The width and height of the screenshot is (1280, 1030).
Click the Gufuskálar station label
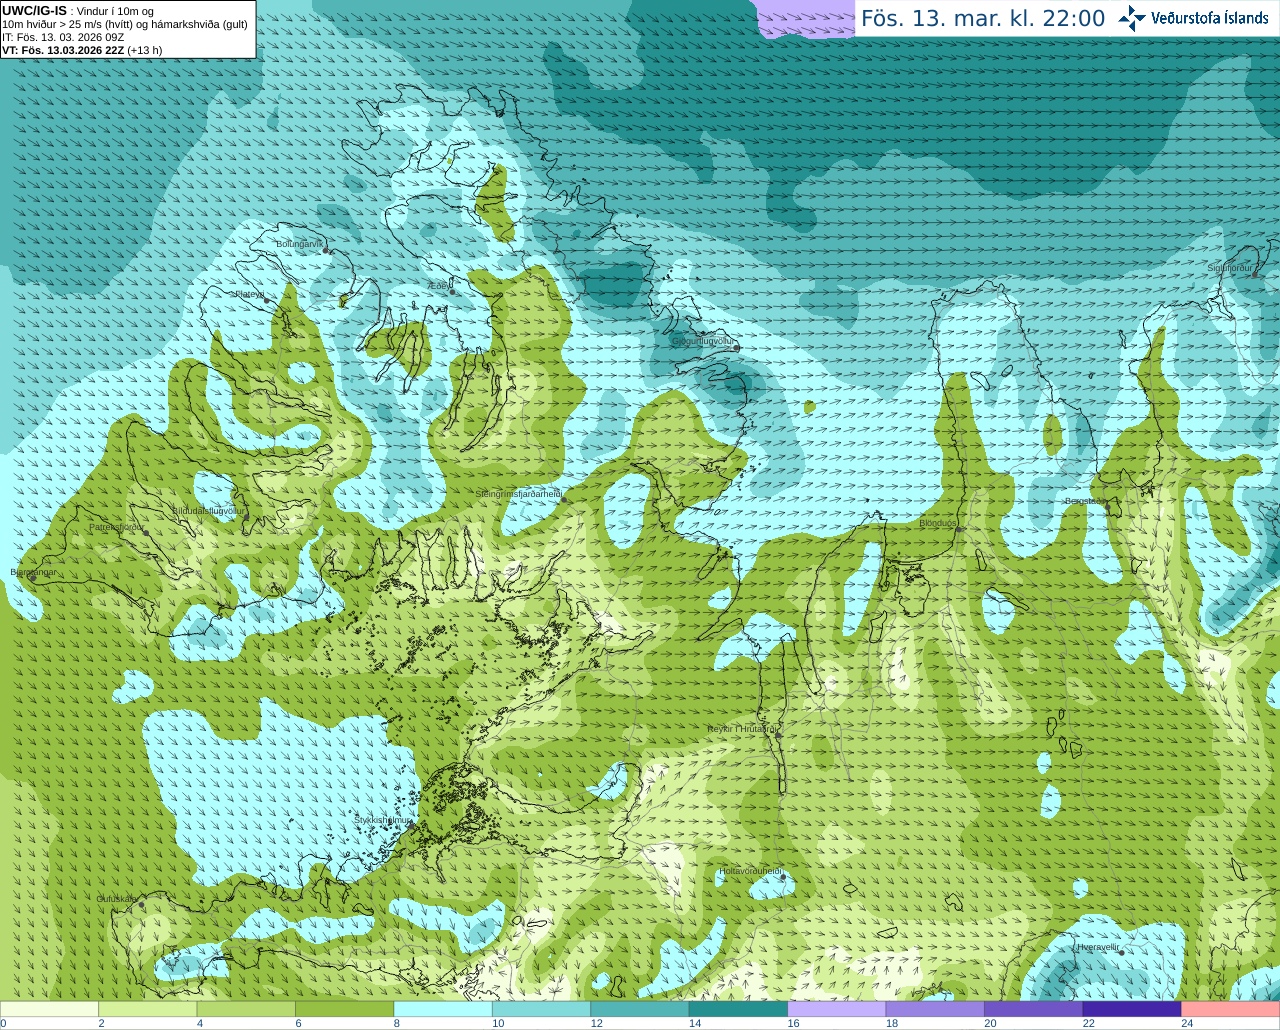117,899
